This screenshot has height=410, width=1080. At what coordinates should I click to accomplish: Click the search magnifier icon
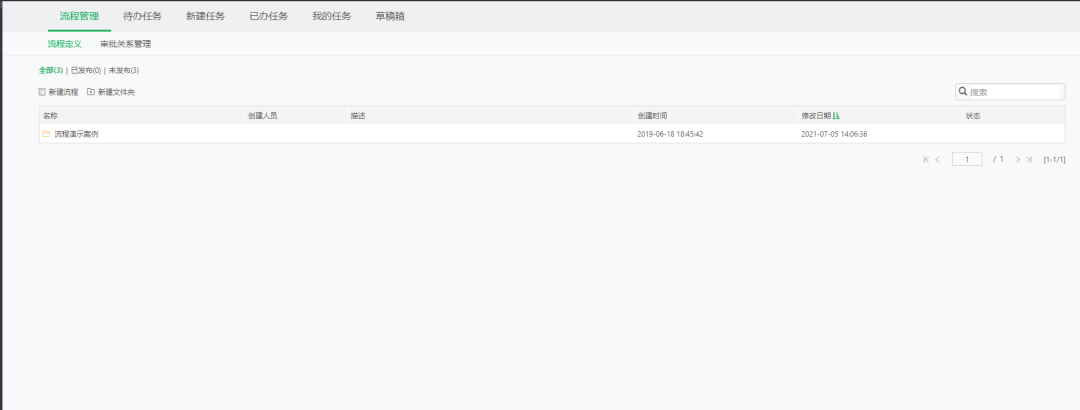tap(963, 91)
